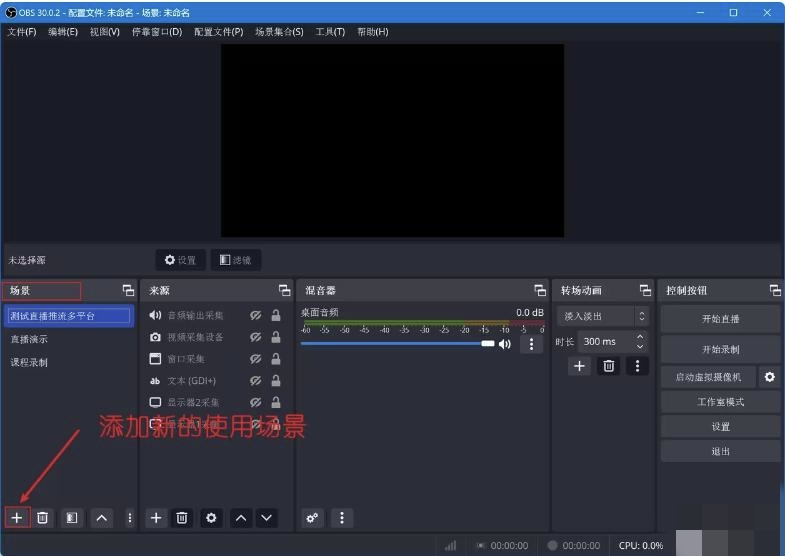Add a new source with plus icon

click(156, 517)
